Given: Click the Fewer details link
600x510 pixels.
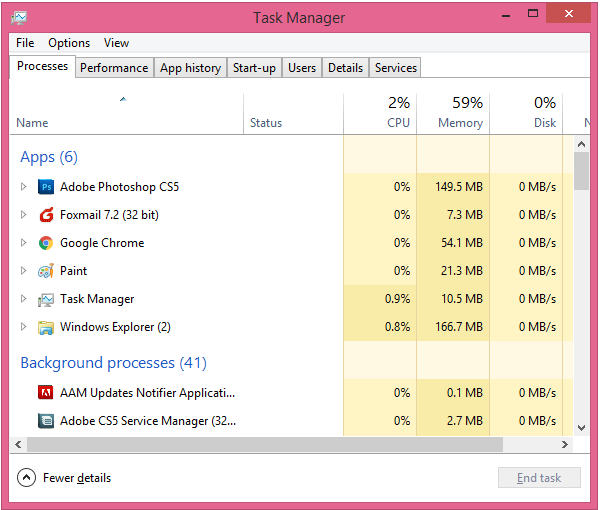Looking at the screenshot, I should tap(77, 478).
